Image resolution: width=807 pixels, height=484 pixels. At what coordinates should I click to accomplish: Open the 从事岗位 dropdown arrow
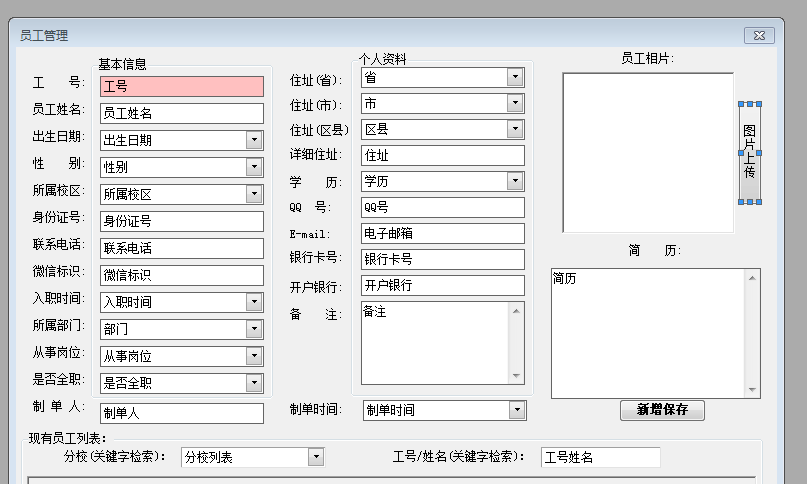pyautogui.click(x=254, y=356)
